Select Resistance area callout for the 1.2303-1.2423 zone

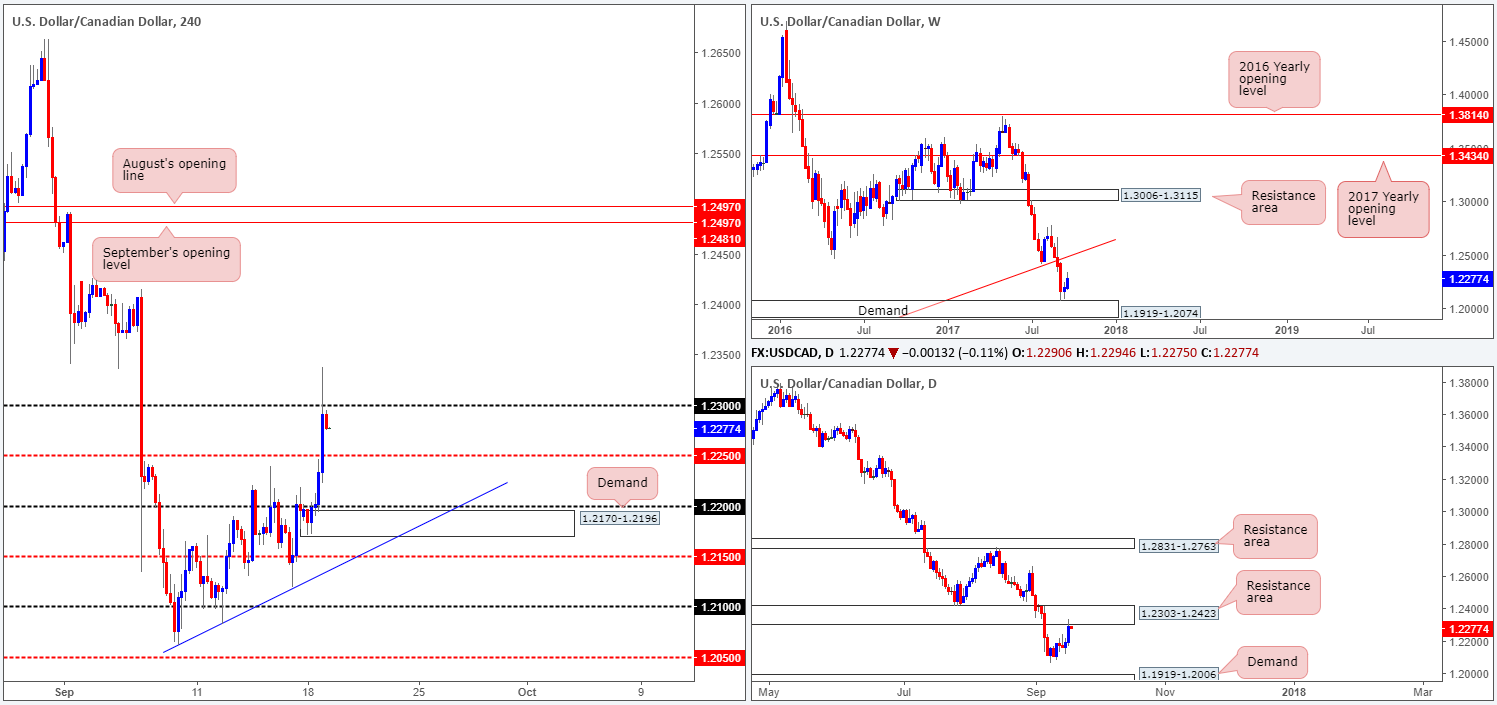pos(1276,591)
